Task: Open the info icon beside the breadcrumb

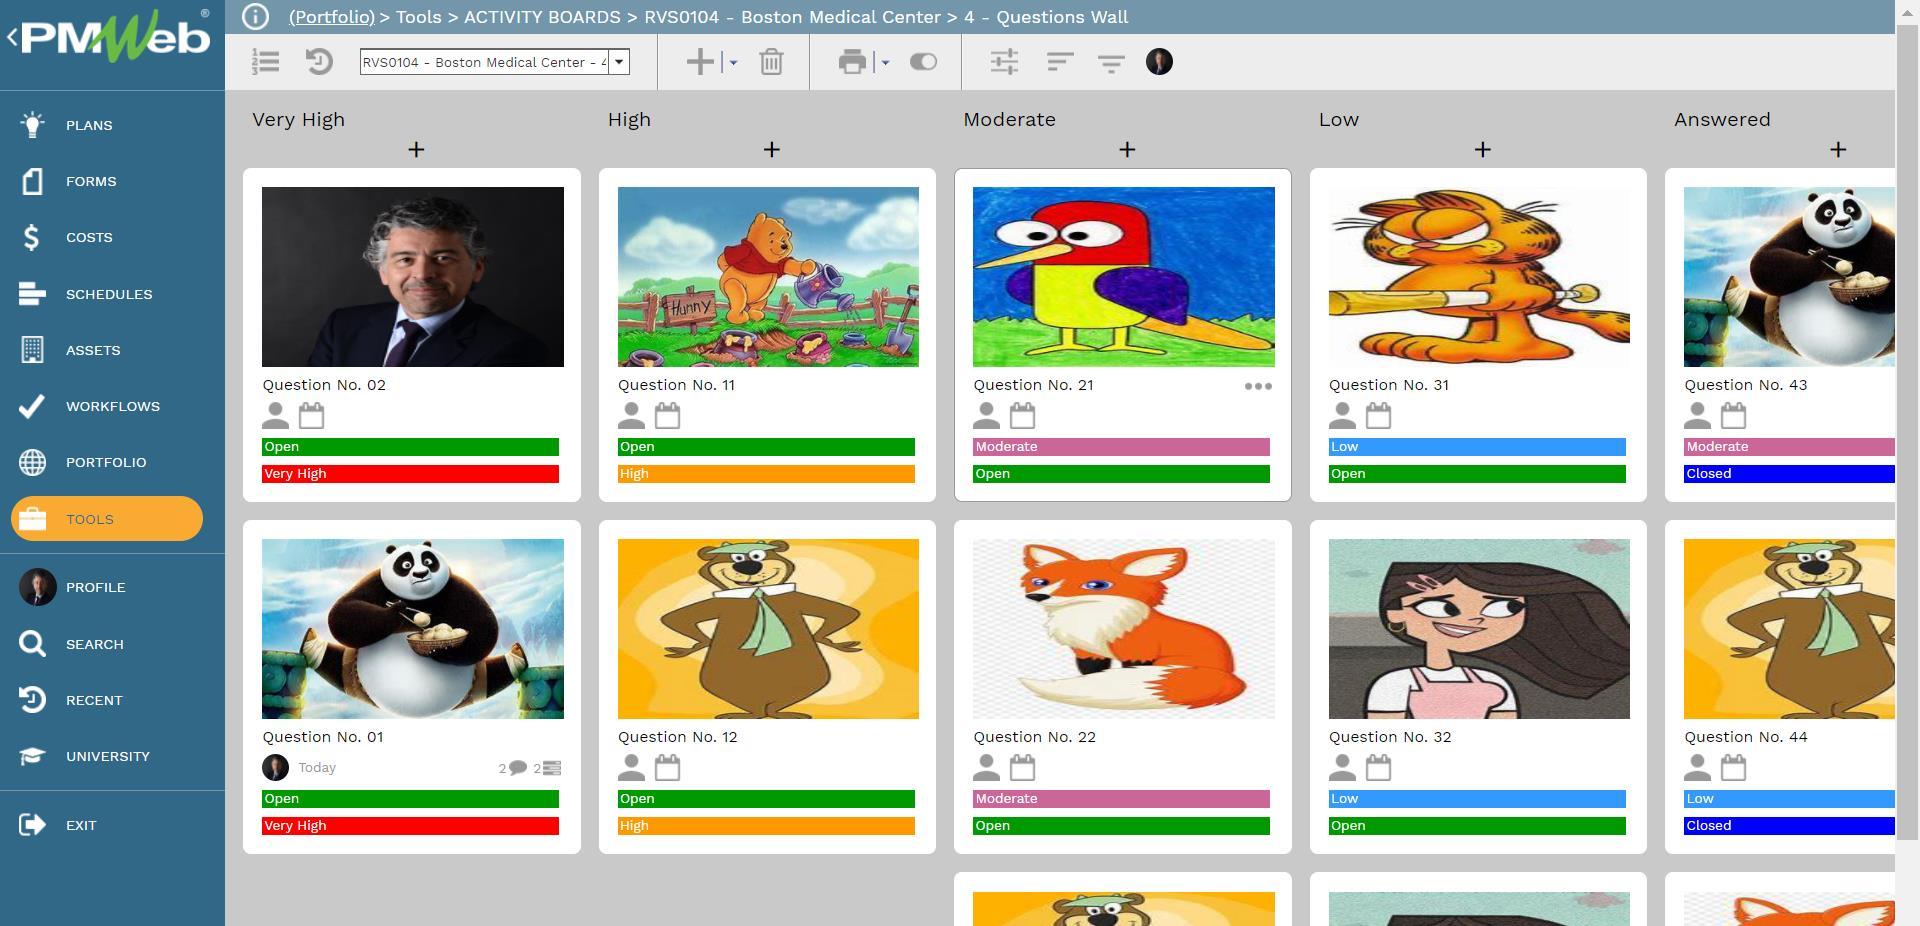Action: (x=255, y=17)
